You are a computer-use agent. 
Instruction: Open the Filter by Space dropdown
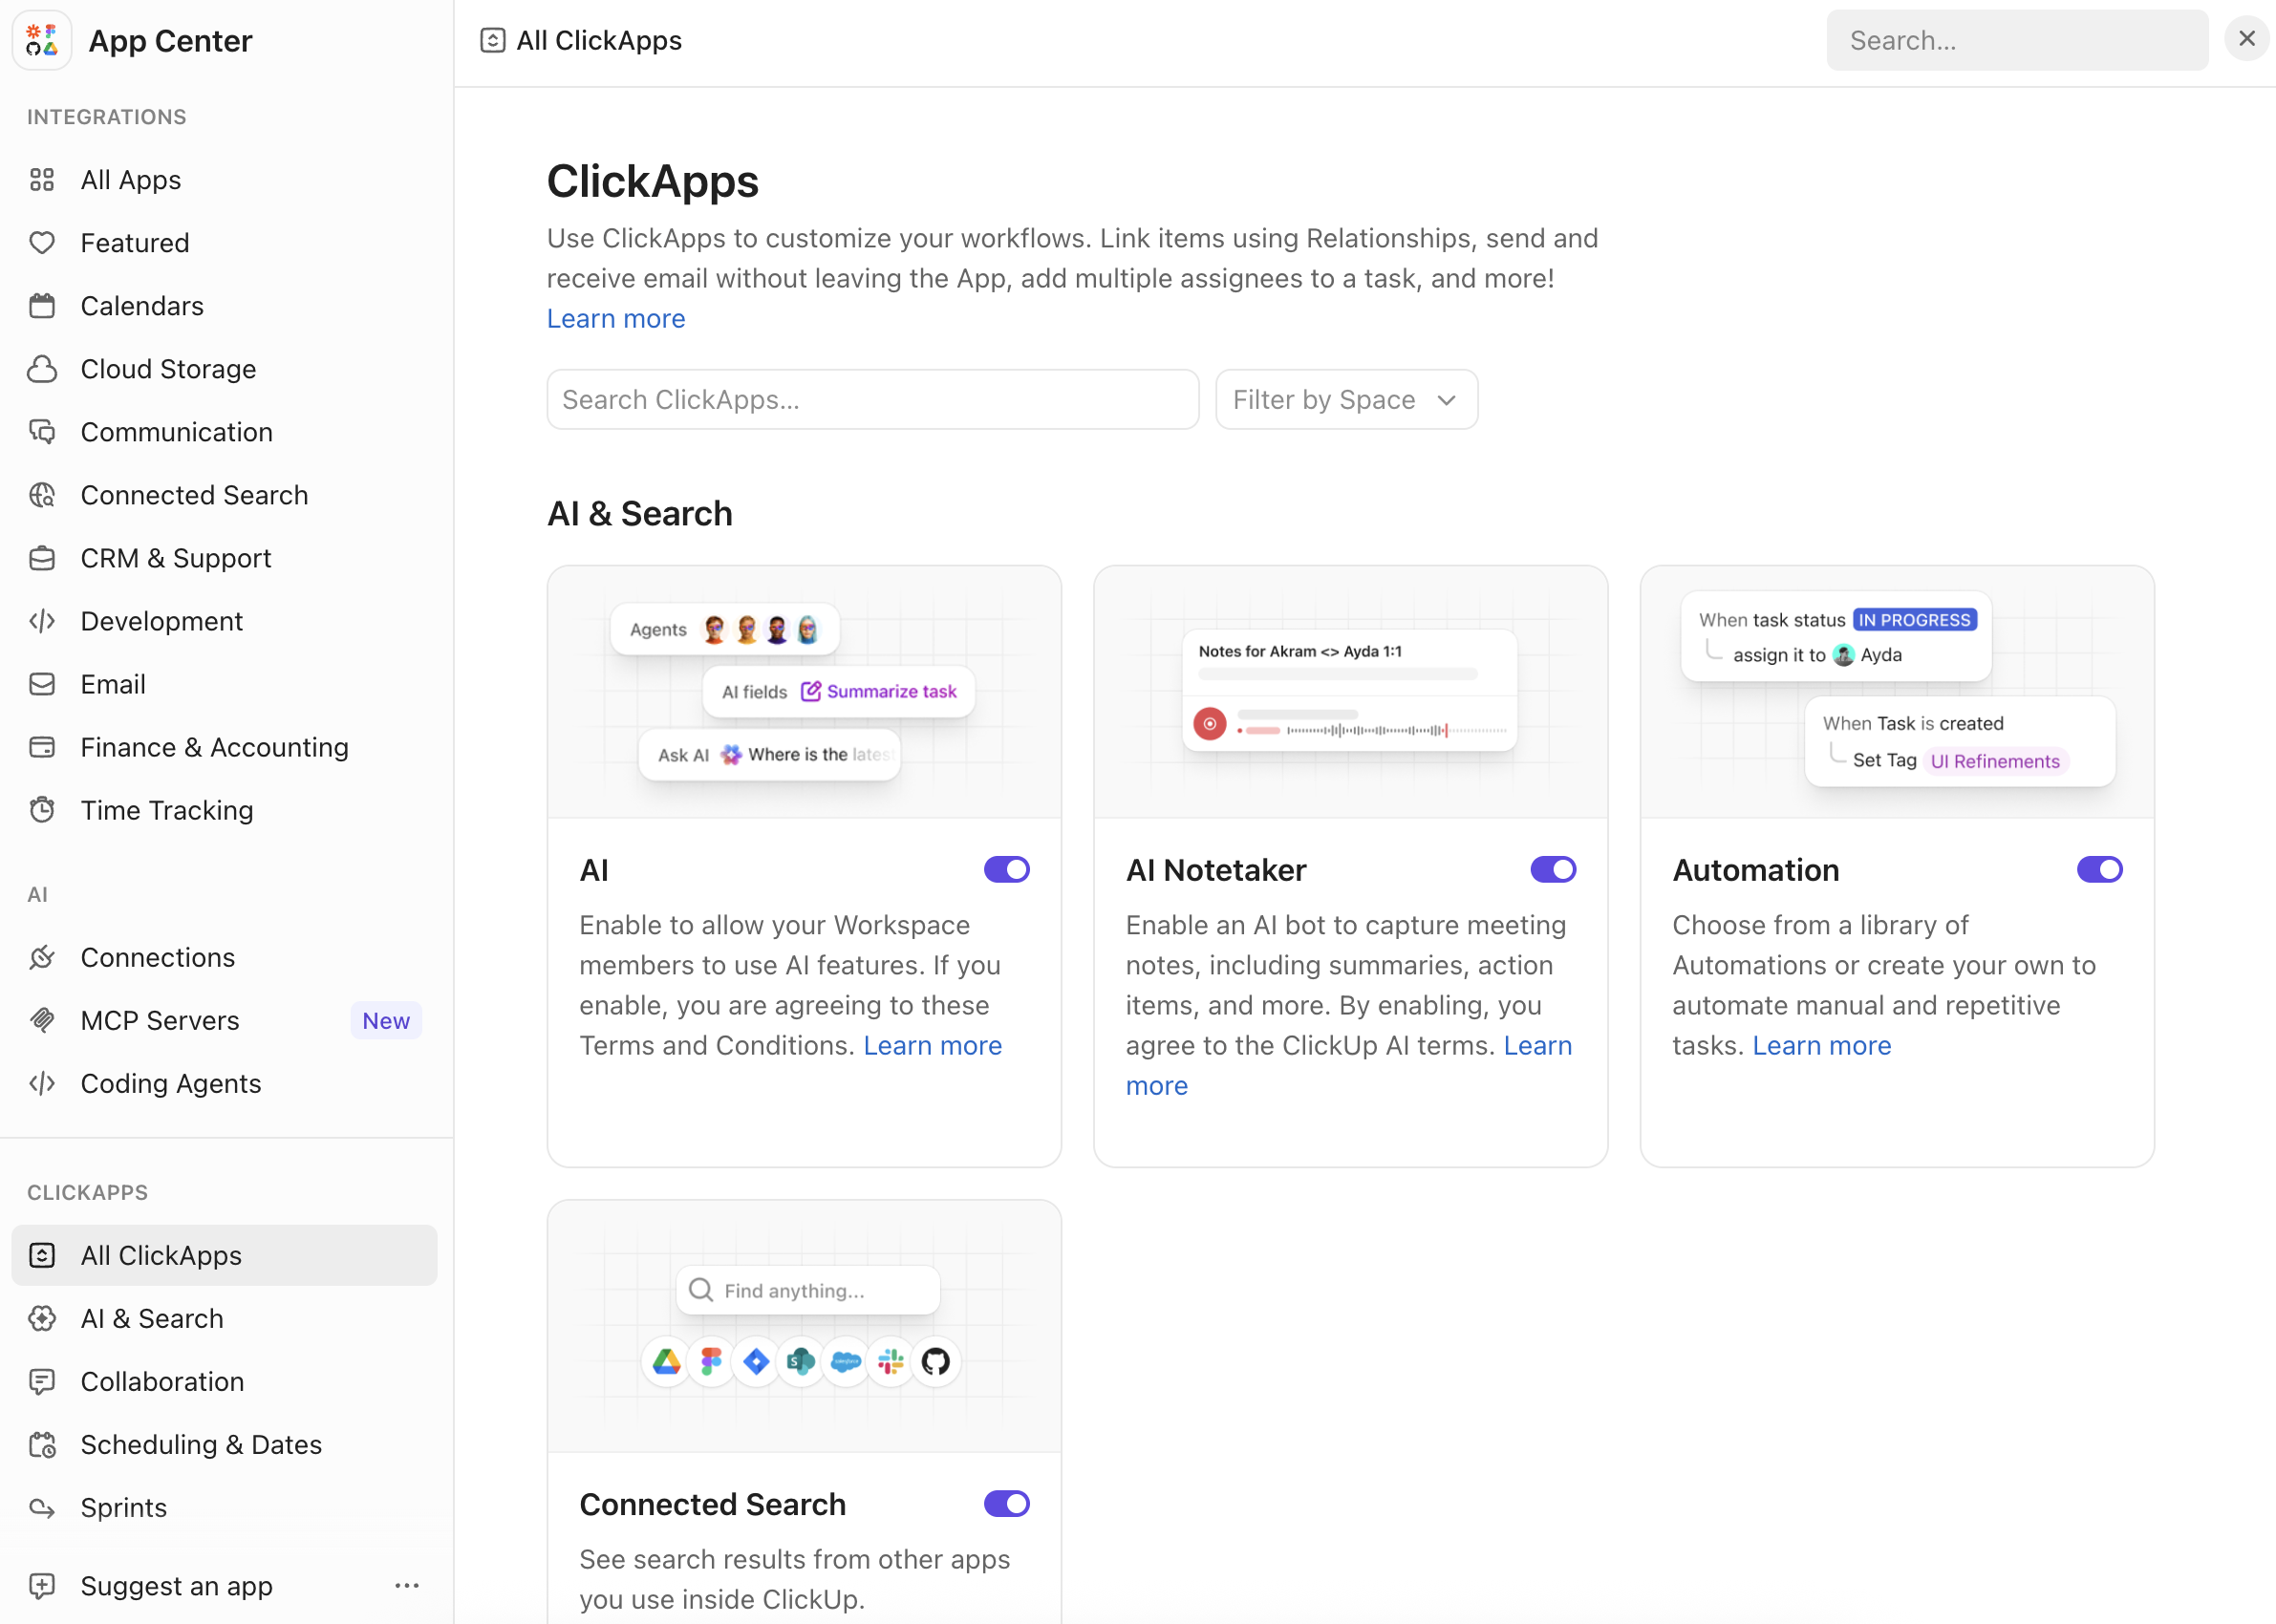tap(1346, 400)
